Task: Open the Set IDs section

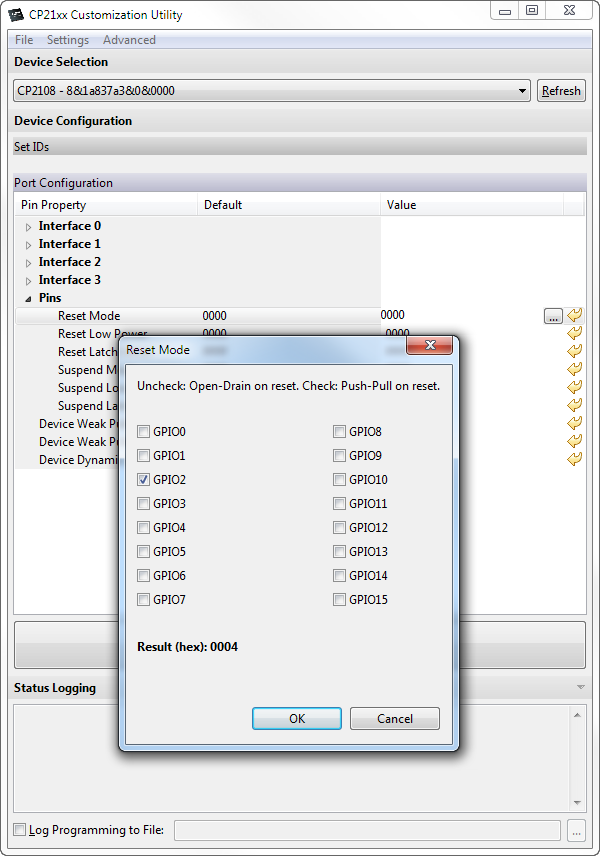Action: coord(300,146)
